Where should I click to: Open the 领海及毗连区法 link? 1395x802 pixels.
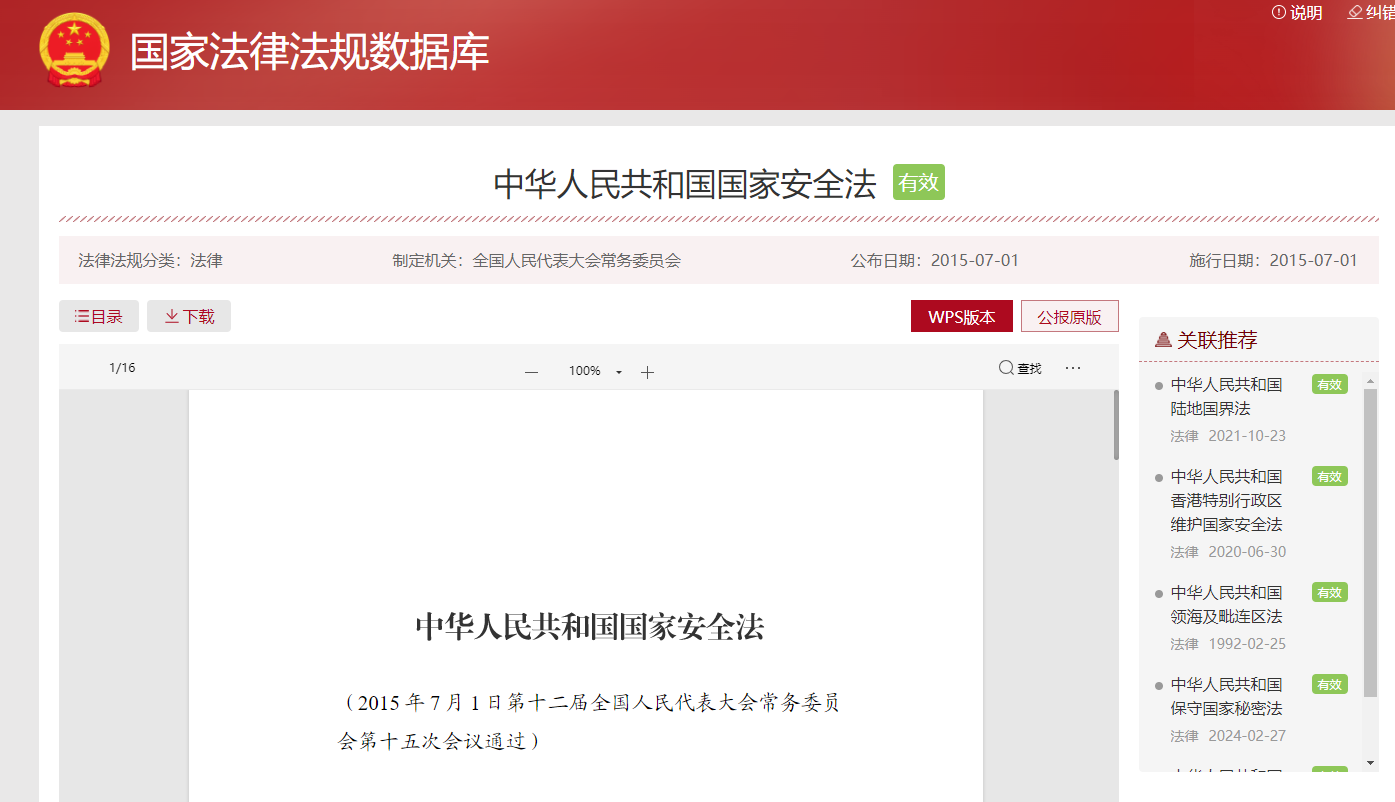1226,605
